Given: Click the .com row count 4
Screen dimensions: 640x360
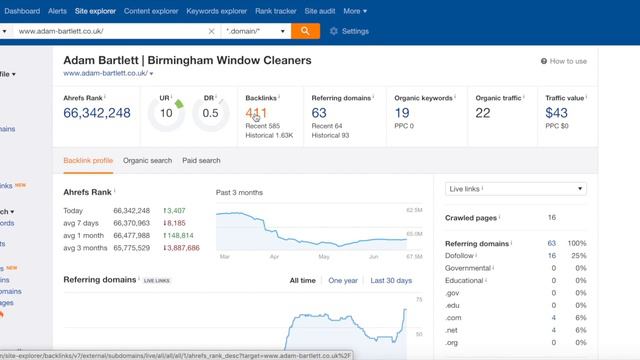Looking at the screenshot, I should coord(553,318).
